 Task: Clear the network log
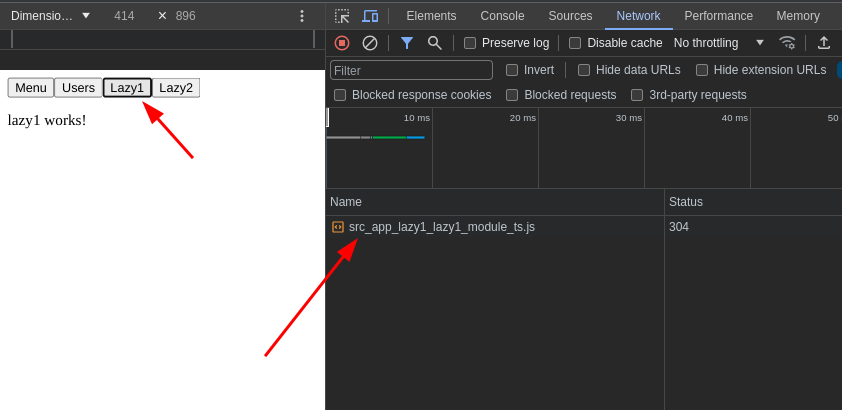tap(370, 43)
